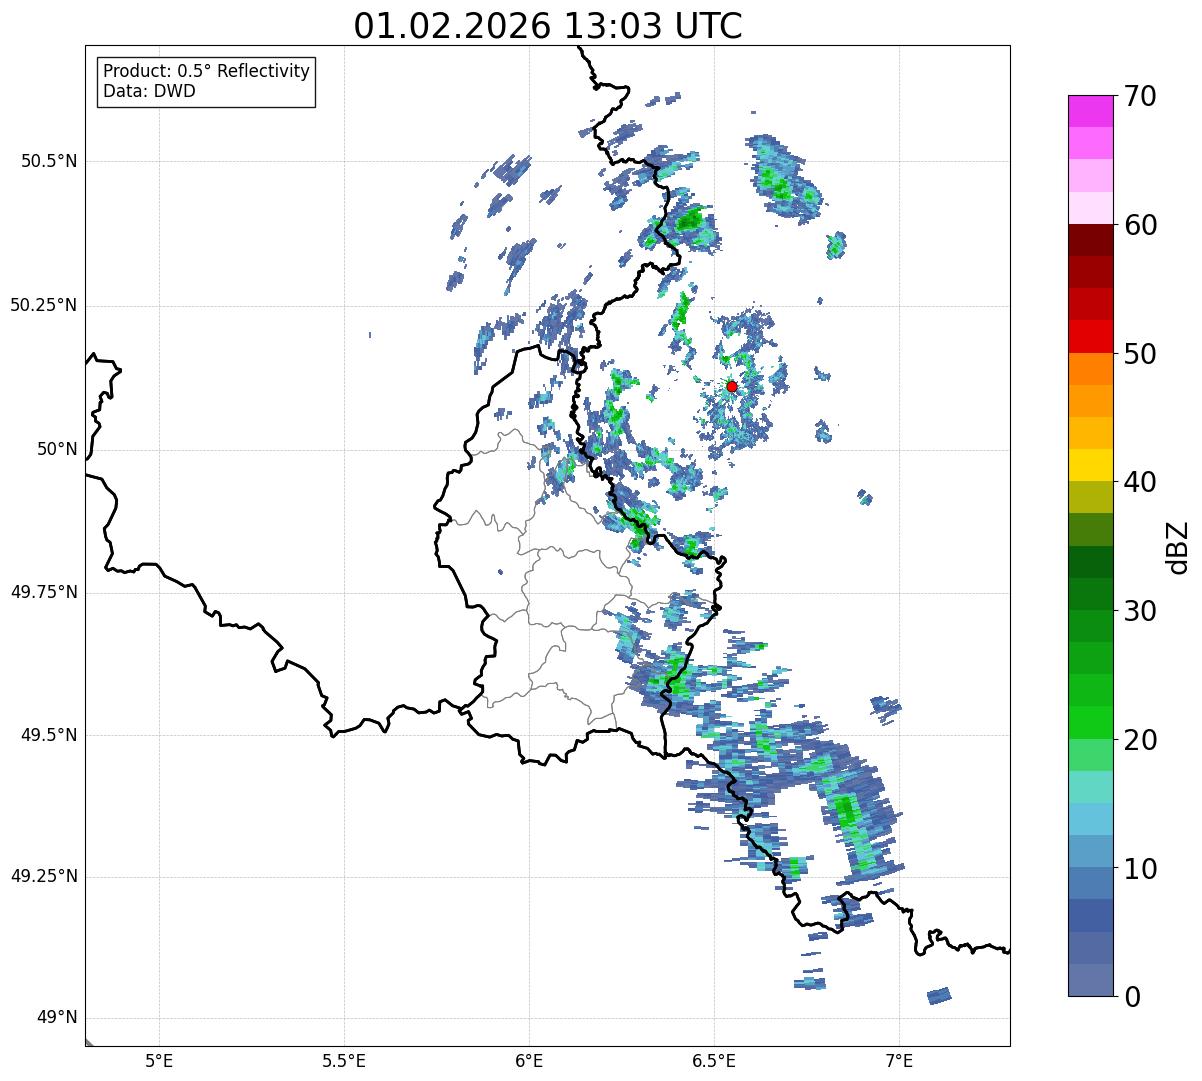Select the 49.5°N latitude label
1202x1081 pixels.
pos(48,735)
